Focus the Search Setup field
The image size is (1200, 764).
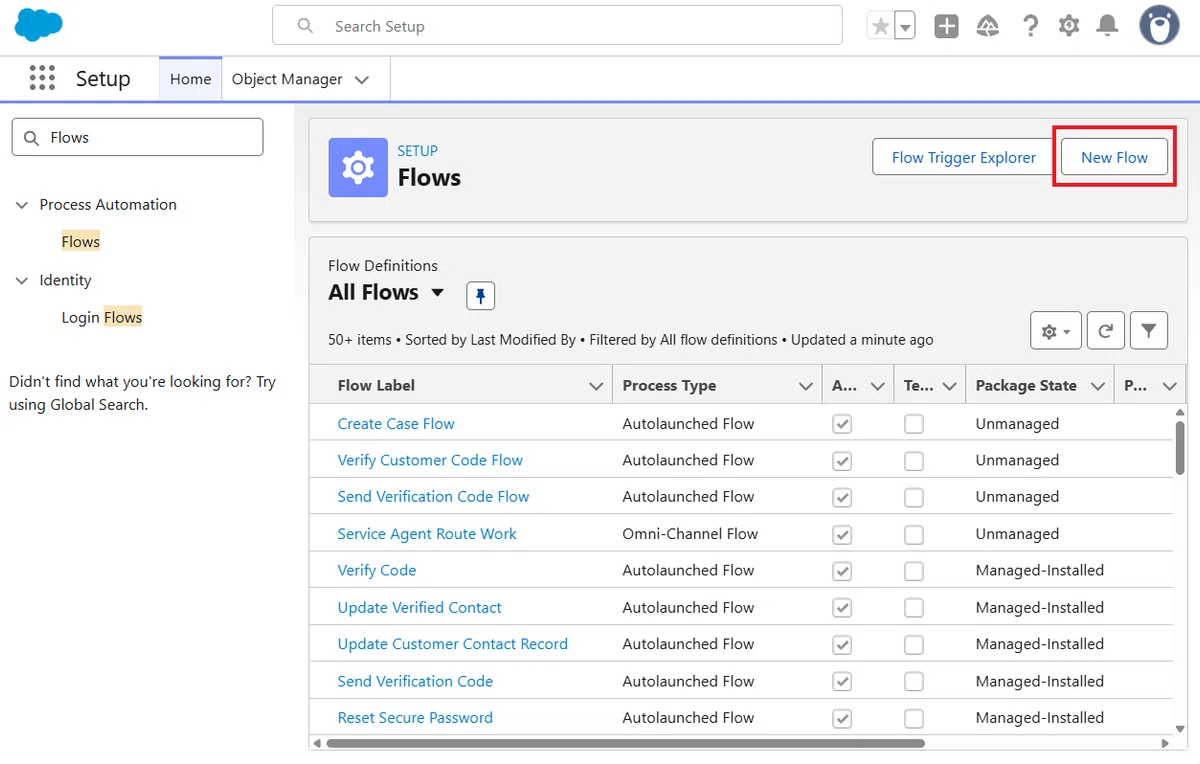[x=557, y=26]
